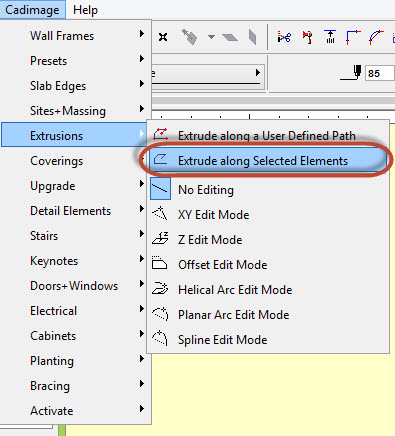Activate the No Editing mode icon
Image resolution: width=395 pixels, height=436 pixels.
(x=160, y=189)
